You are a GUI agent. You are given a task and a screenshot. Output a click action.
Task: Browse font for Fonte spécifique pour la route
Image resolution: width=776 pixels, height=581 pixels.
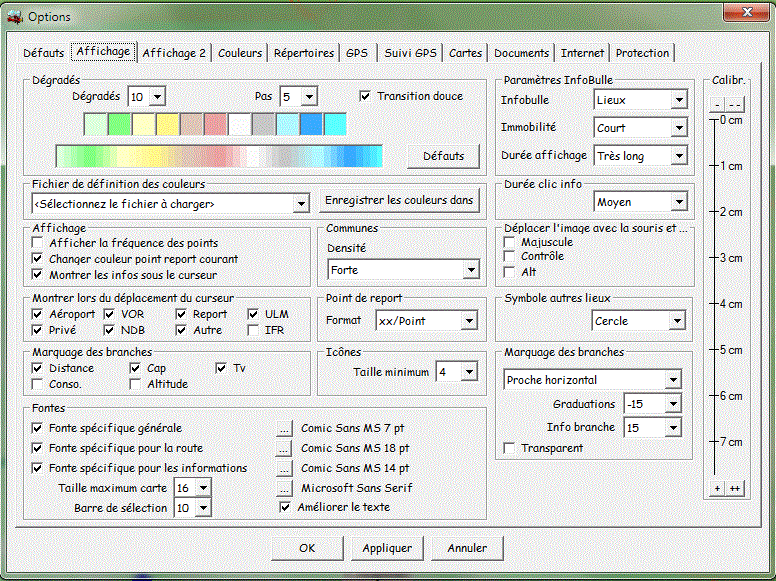click(x=284, y=448)
